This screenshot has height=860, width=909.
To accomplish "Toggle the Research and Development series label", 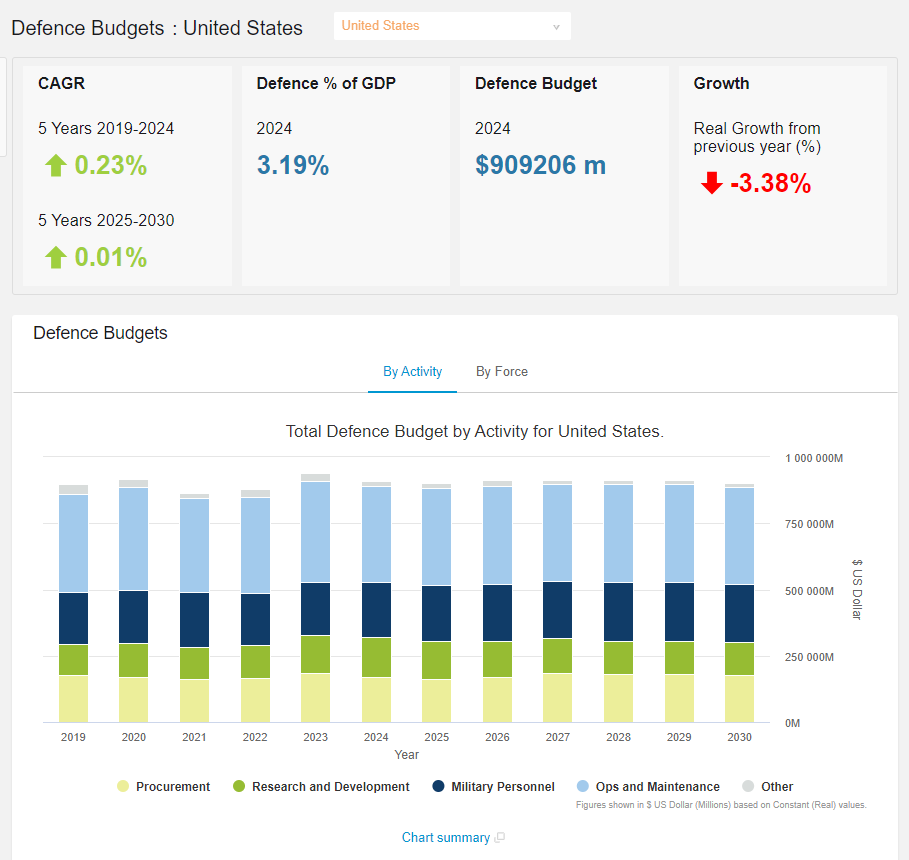I will (x=330, y=787).
